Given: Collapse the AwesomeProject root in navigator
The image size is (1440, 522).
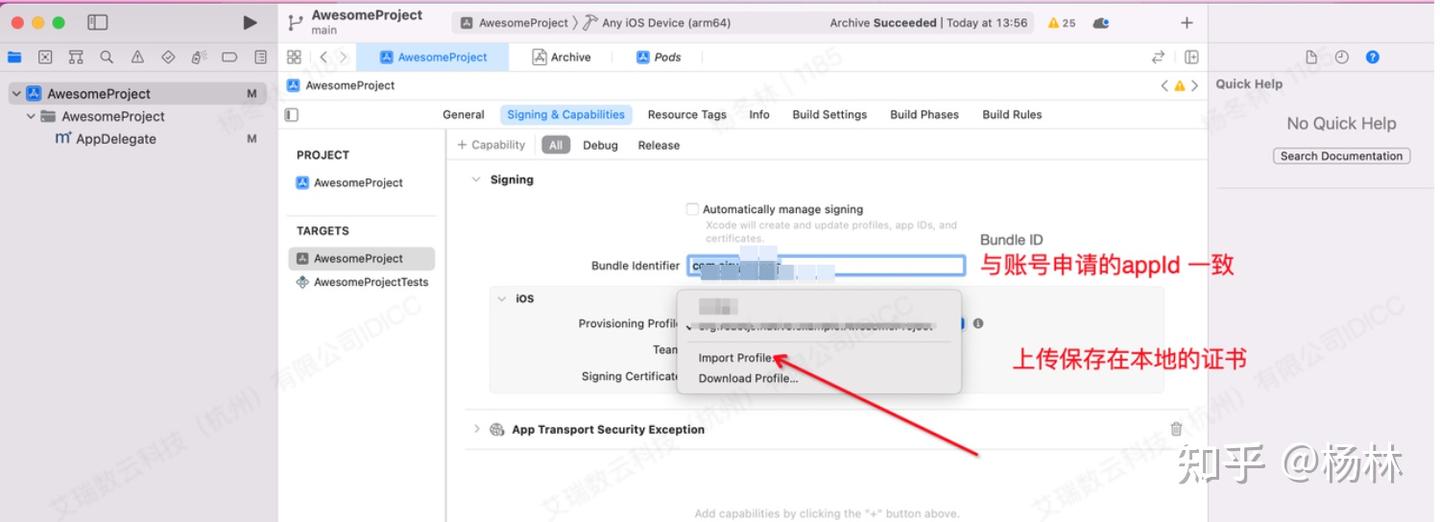Looking at the screenshot, I should pos(16,93).
